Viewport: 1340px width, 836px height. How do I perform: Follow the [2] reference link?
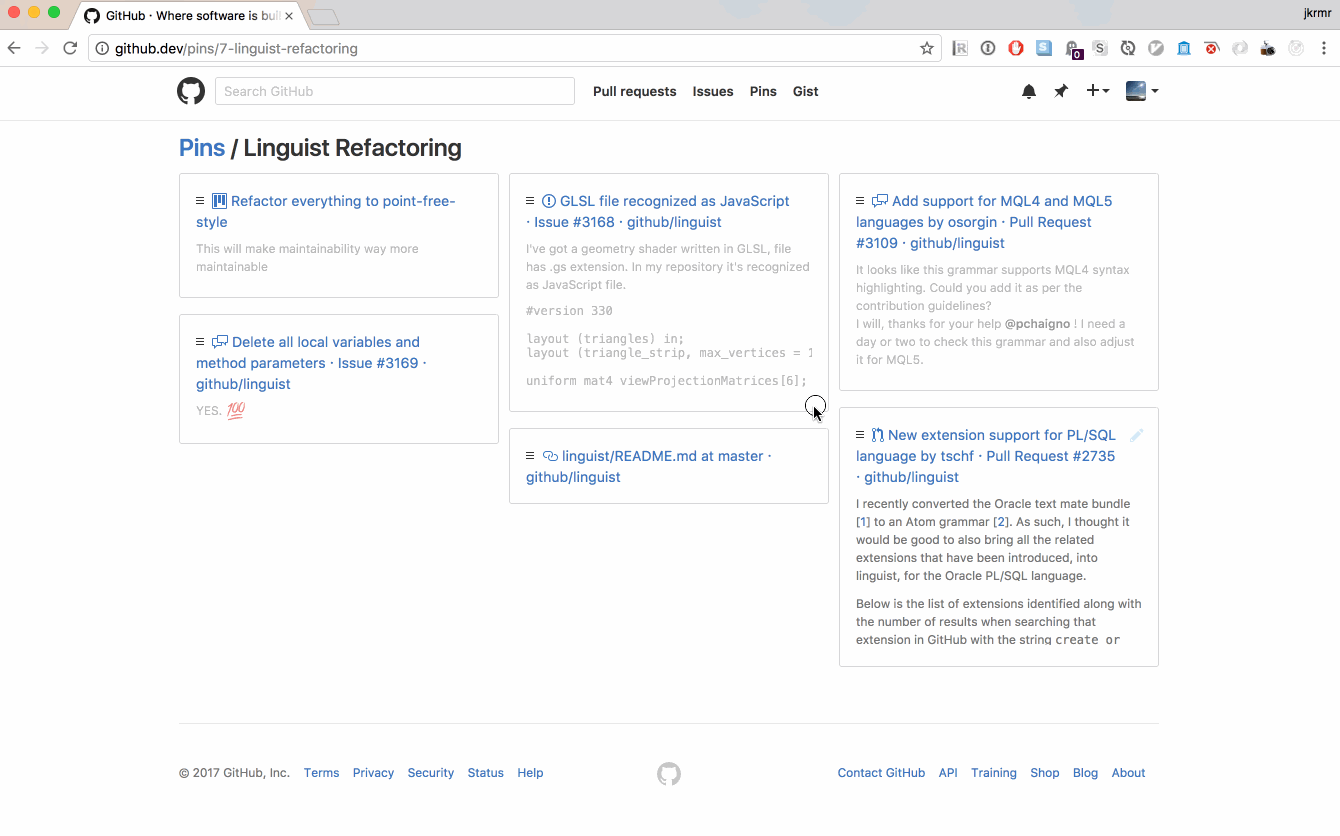click(1001, 522)
